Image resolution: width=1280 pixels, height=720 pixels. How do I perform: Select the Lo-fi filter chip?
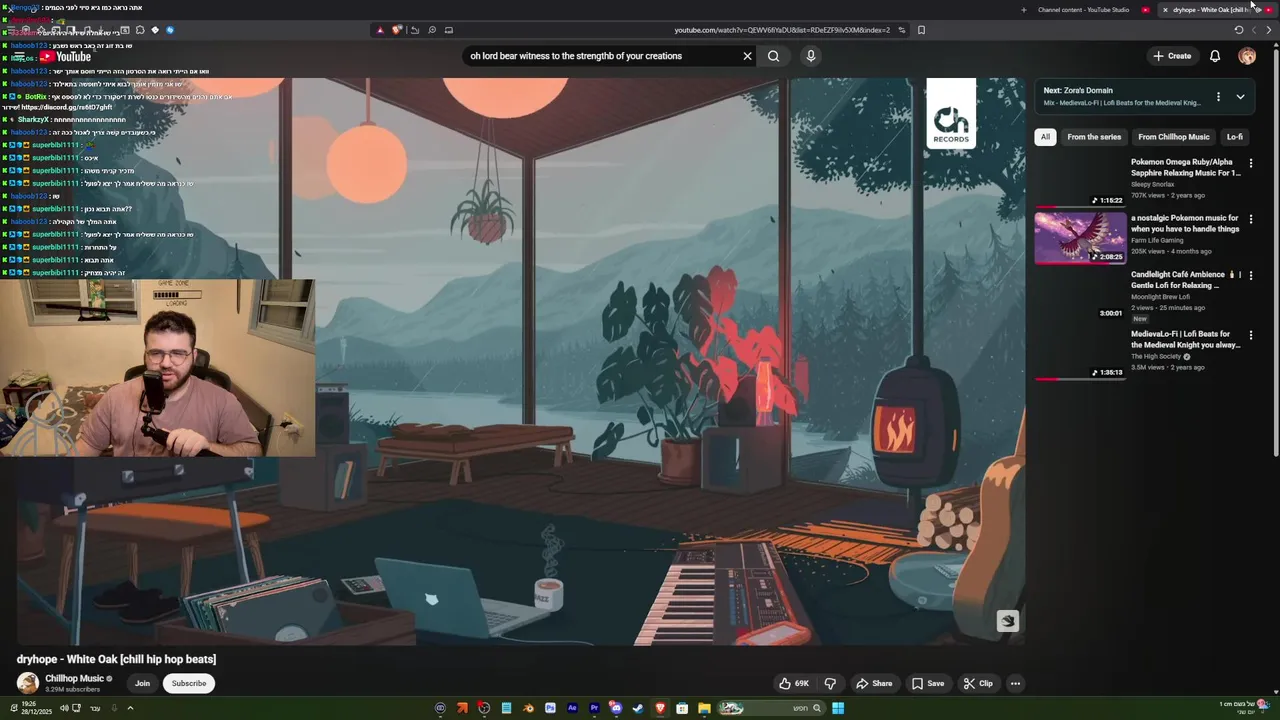click(x=1235, y=137)
